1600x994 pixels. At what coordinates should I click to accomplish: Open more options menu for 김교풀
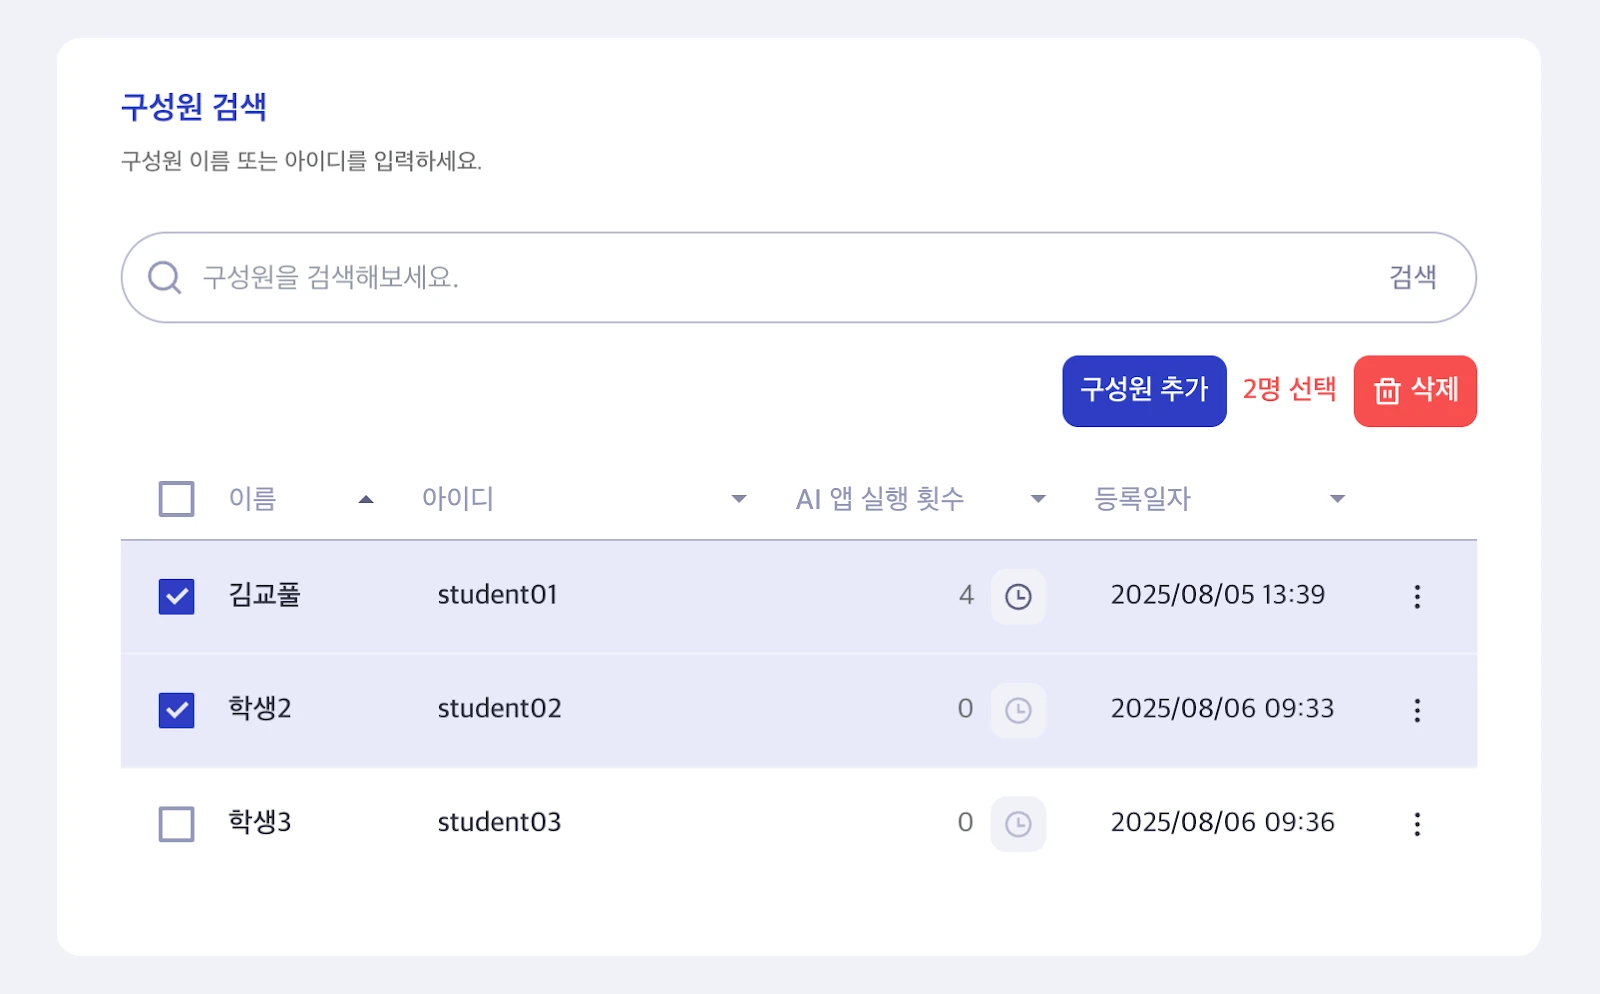[x=1417, y=597]
